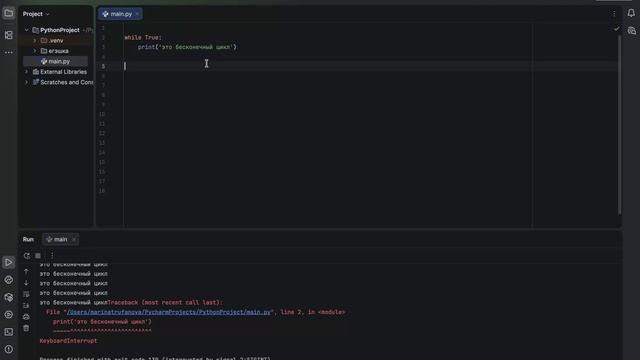Click the editor vertical scrollbar

(x=620, y=124)
